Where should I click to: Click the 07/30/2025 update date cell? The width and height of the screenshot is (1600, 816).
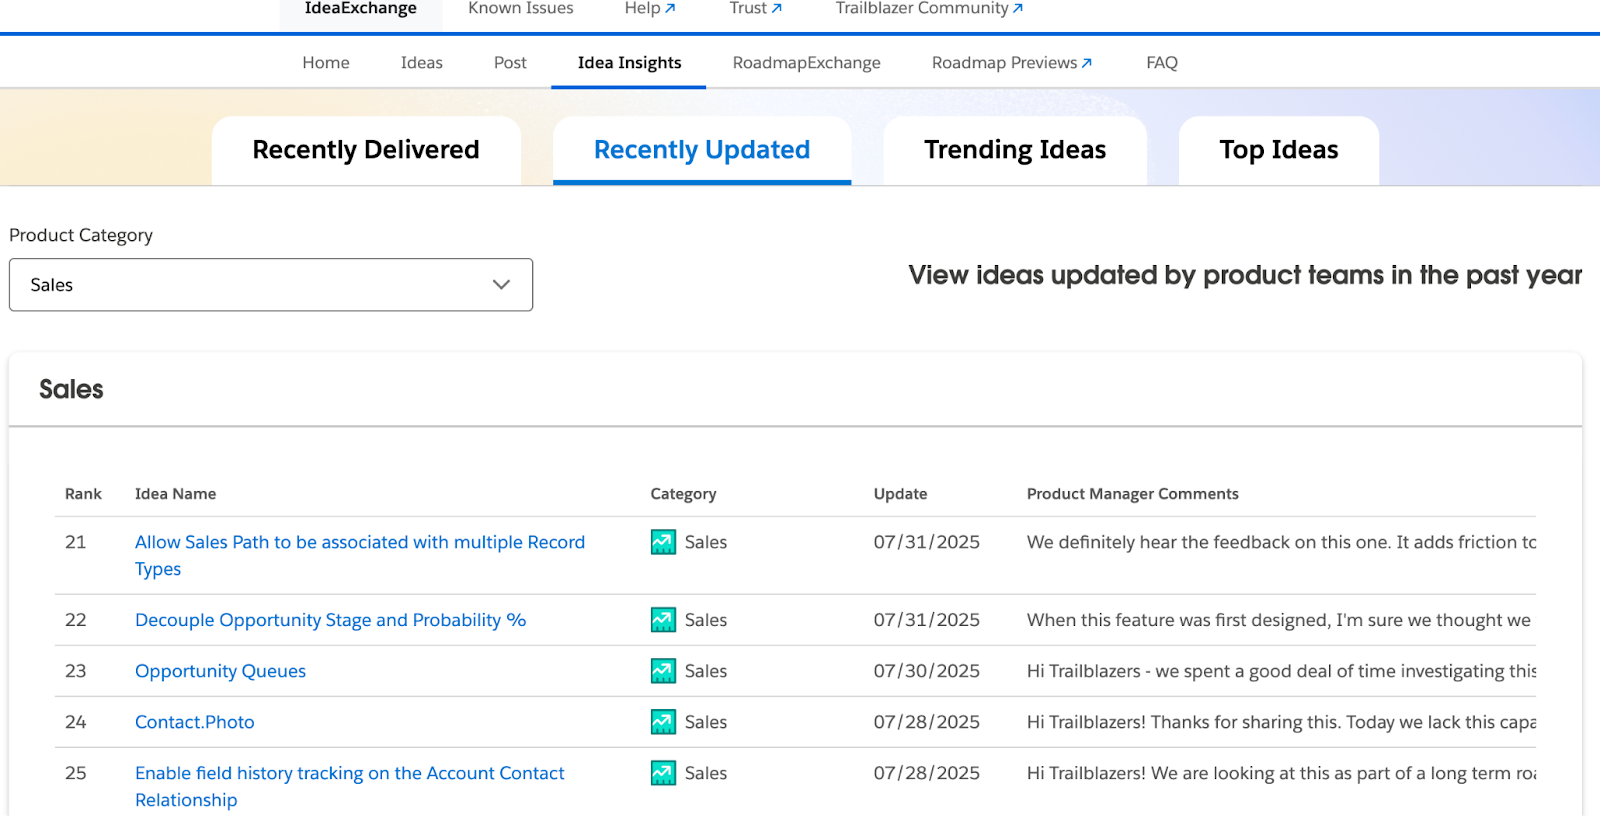927,671
